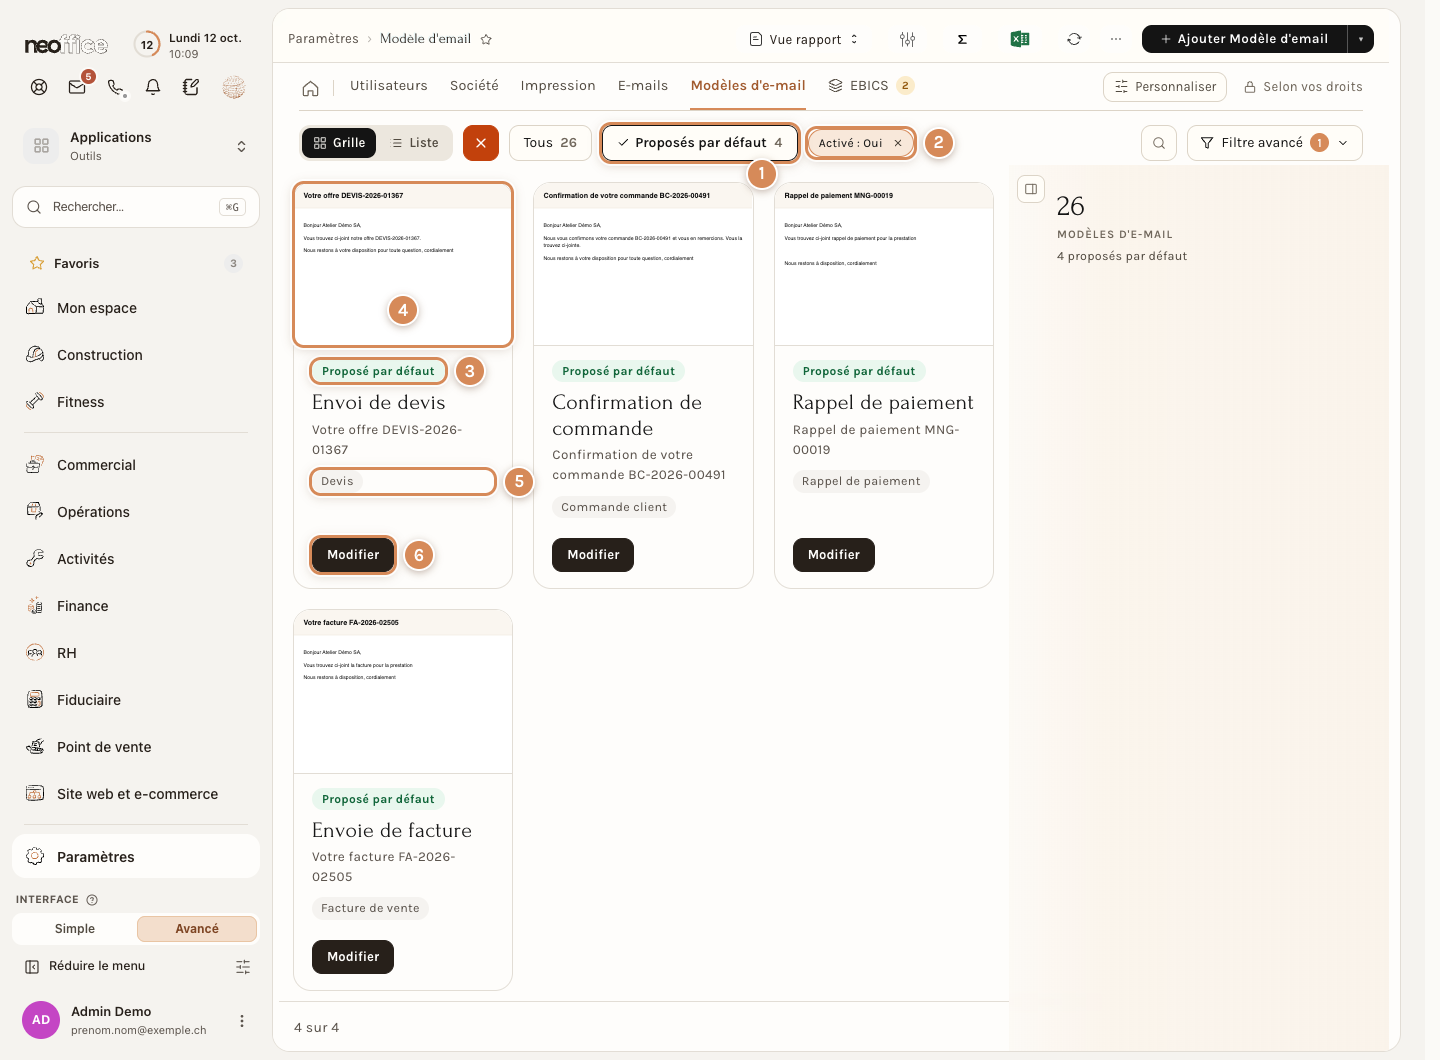The width and height of the screenshot is (1440, 1060).
Task: Click the help lifebuoy icon
Action: coord(39,87)
